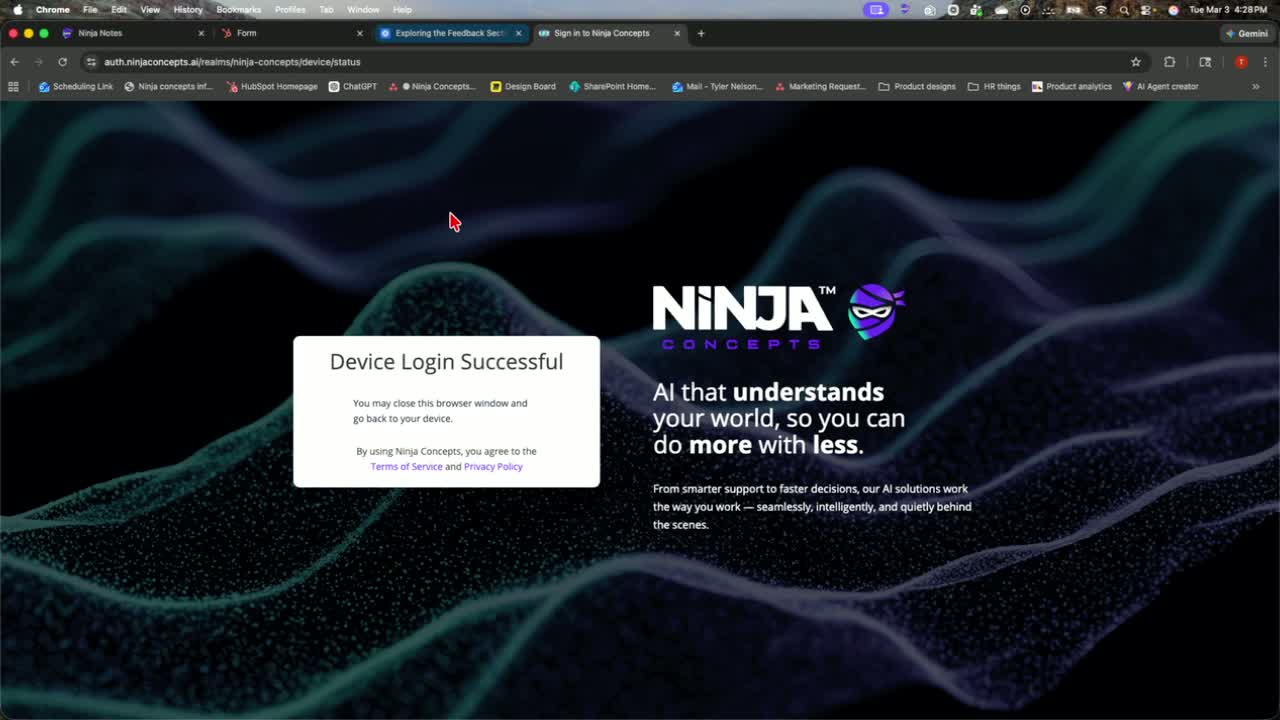This screenshot has width=1280, height=720.
Task: Go back using the browser back arrow
Action: (14, 62)
